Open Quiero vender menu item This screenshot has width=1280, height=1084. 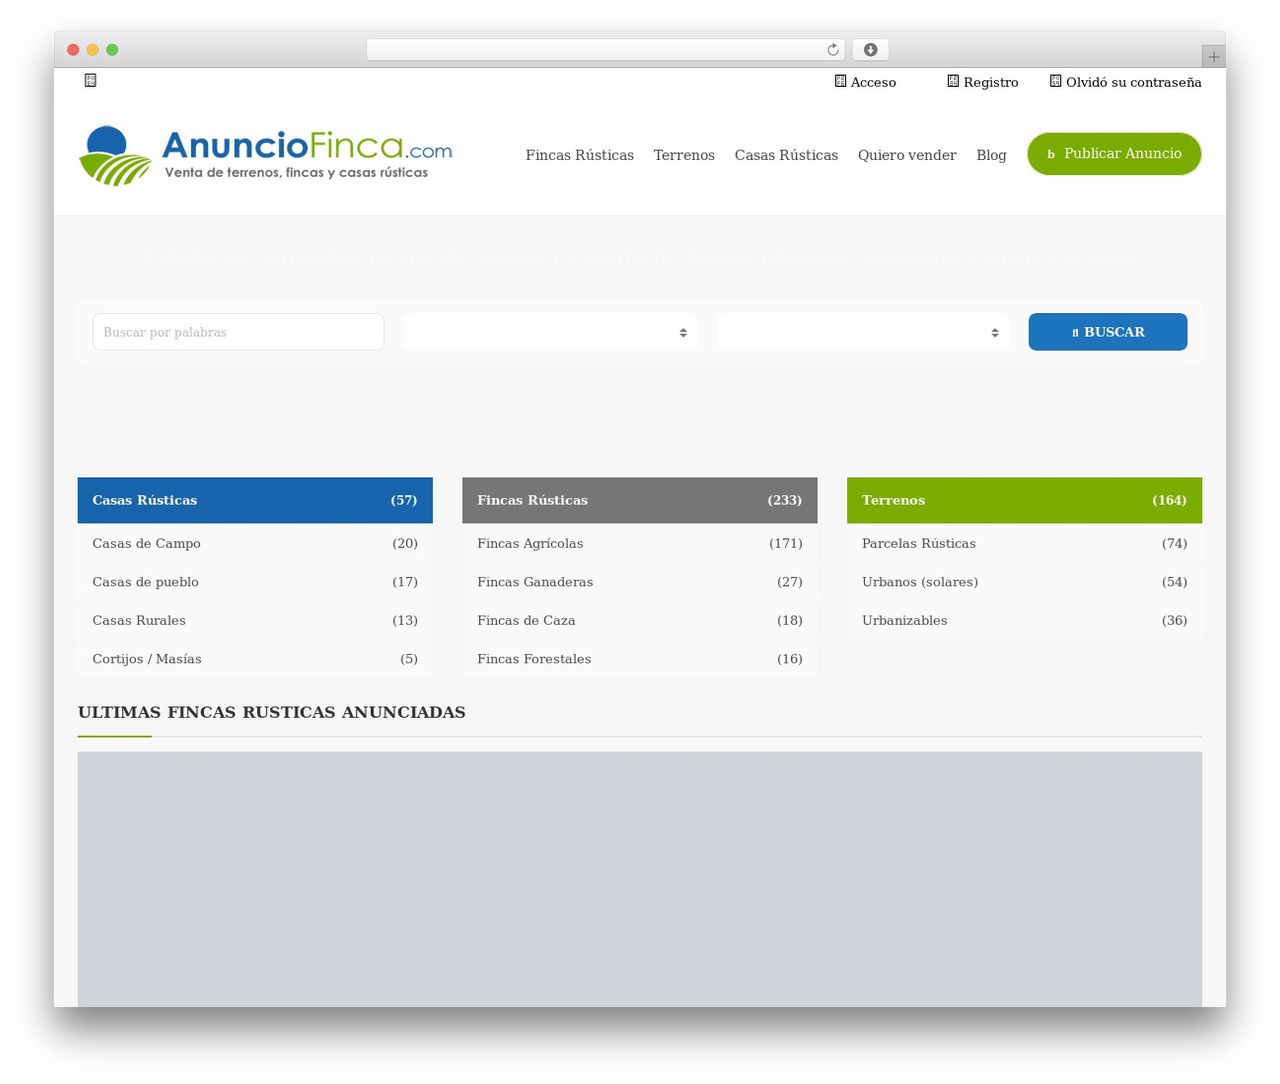click(x=907, y=155)
